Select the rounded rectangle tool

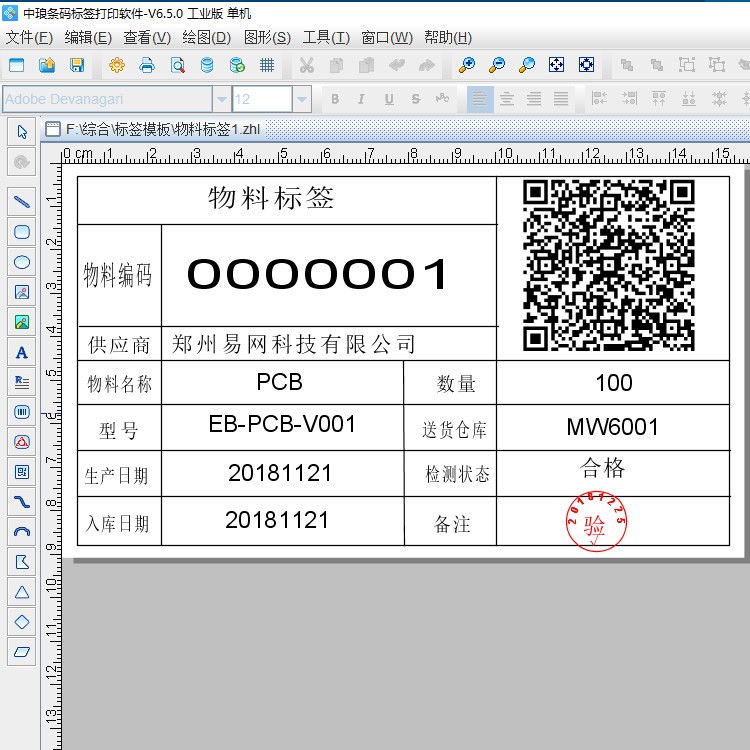[x=22, y=232]
